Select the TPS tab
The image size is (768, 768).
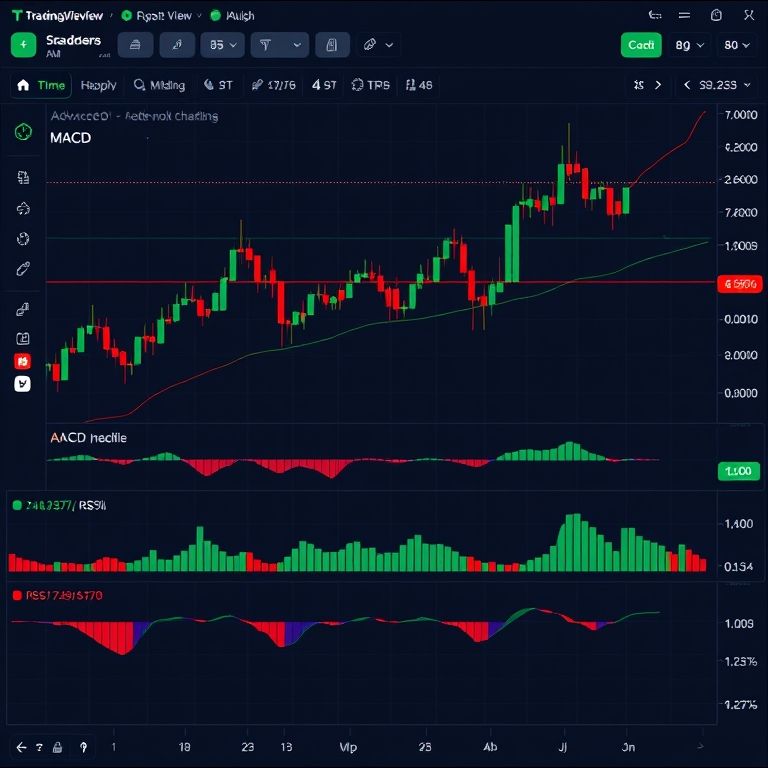point(371,85)
